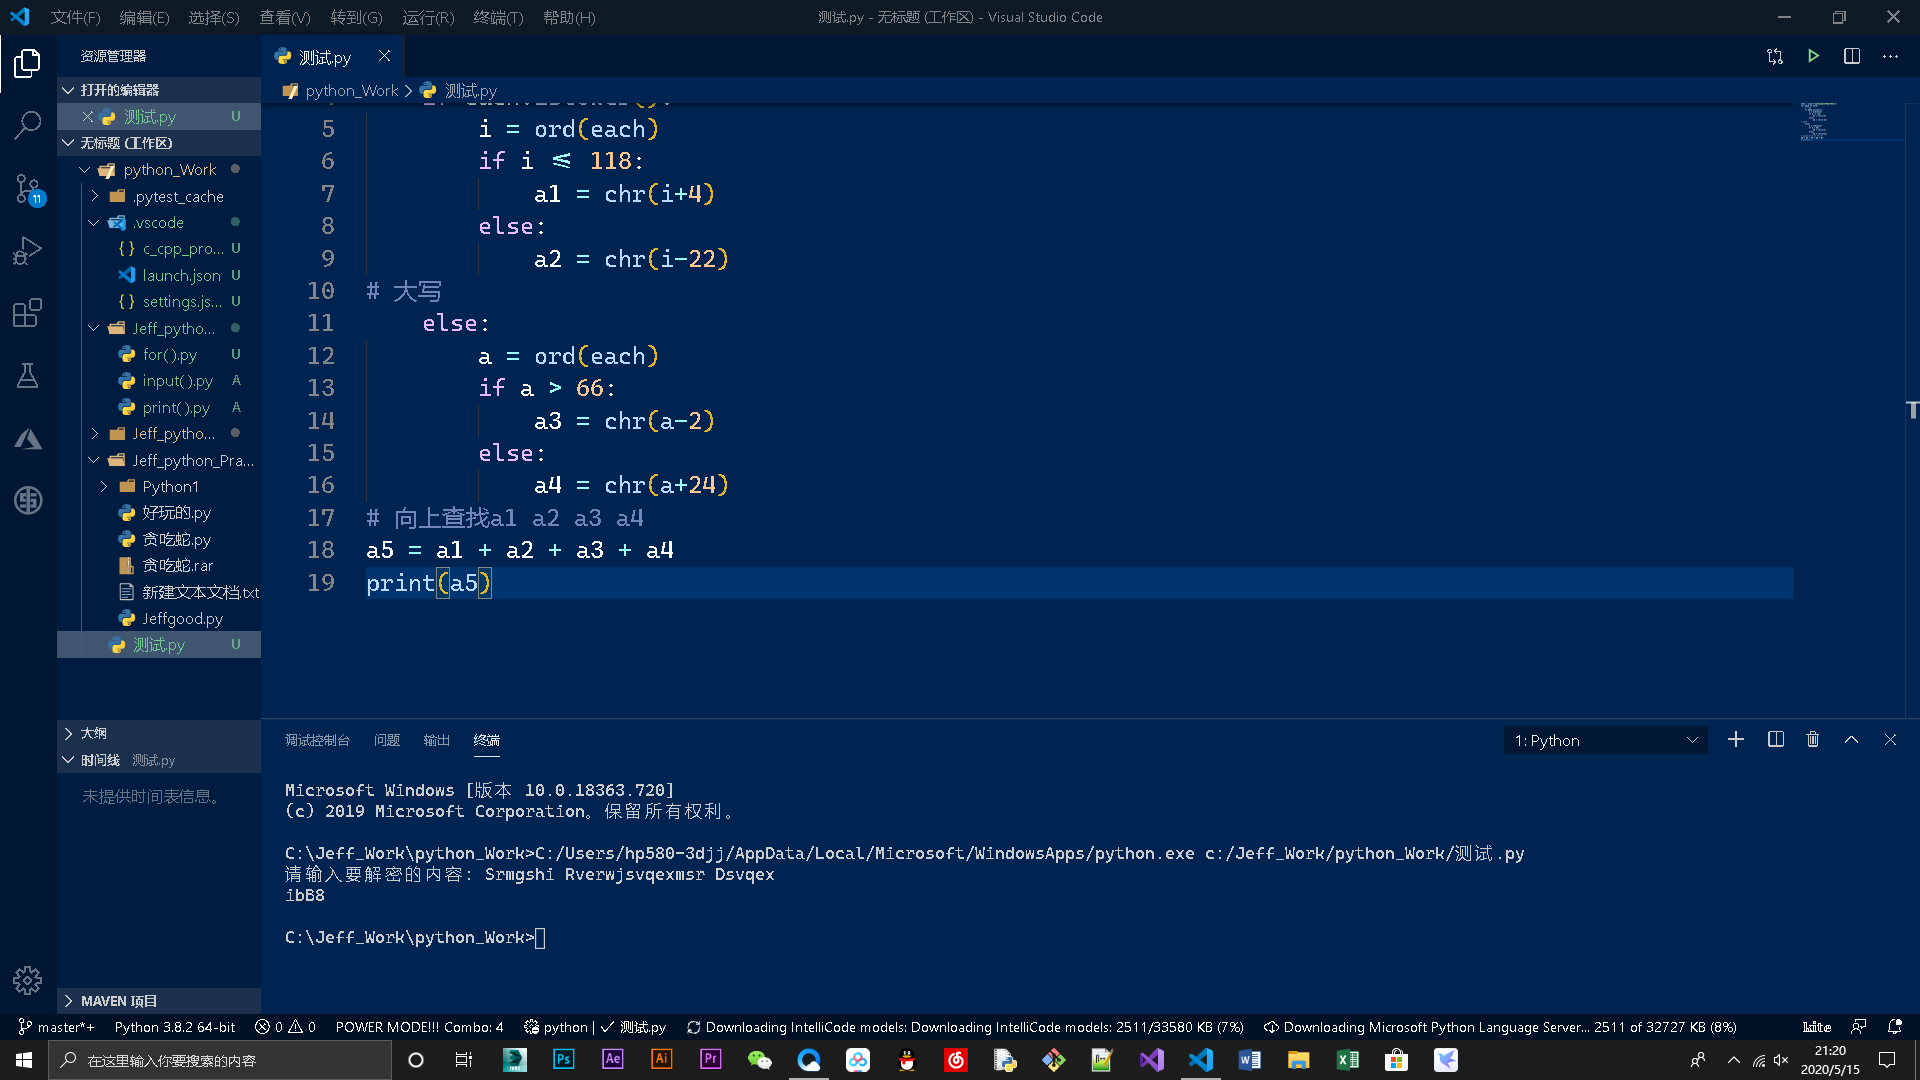Click the Windows taskbar search box
The width and height of the screenshot is (1920, 1080).
click(220, 1060)
